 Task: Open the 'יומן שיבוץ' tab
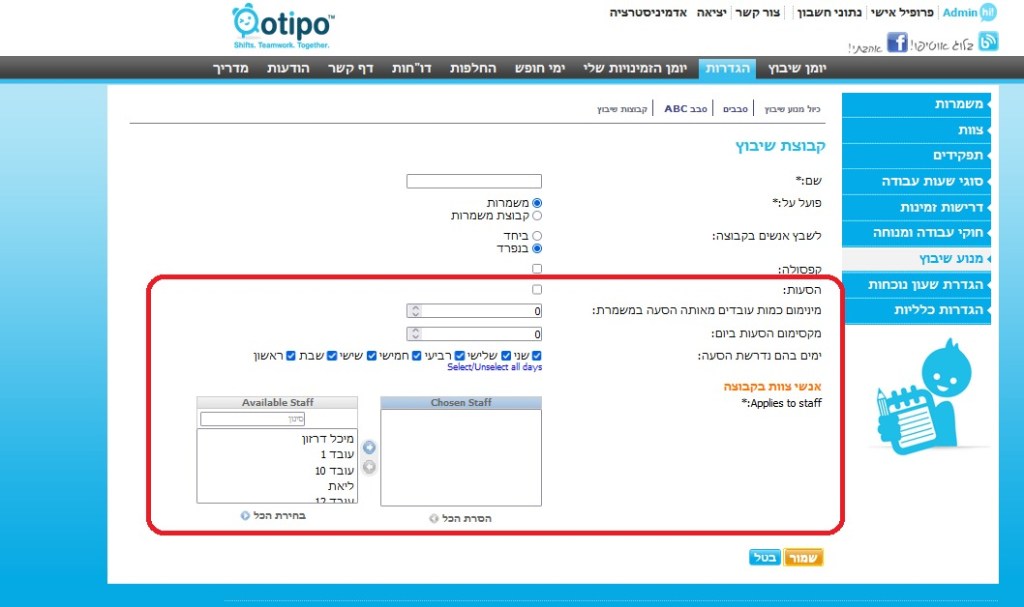coord(797,67)
